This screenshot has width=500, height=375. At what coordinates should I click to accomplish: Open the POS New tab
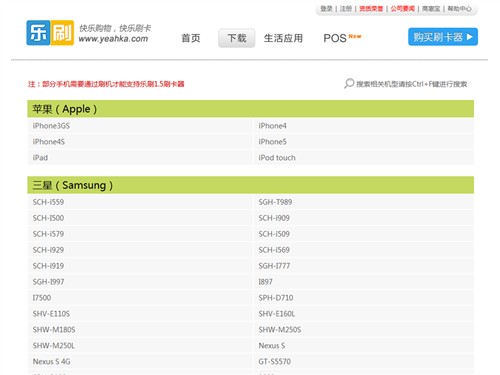pos(342,38)
